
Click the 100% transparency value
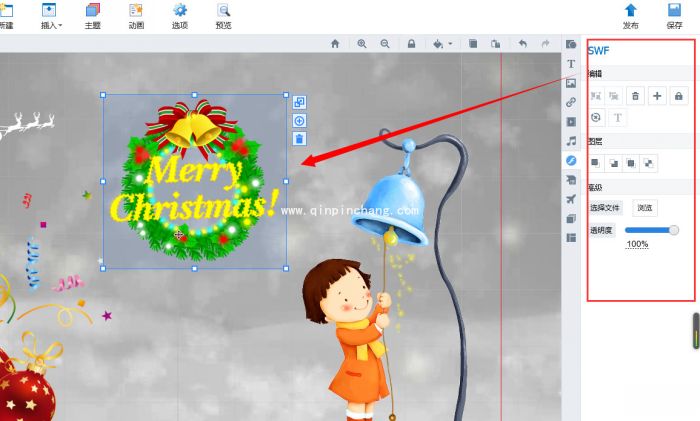(637, 244)
